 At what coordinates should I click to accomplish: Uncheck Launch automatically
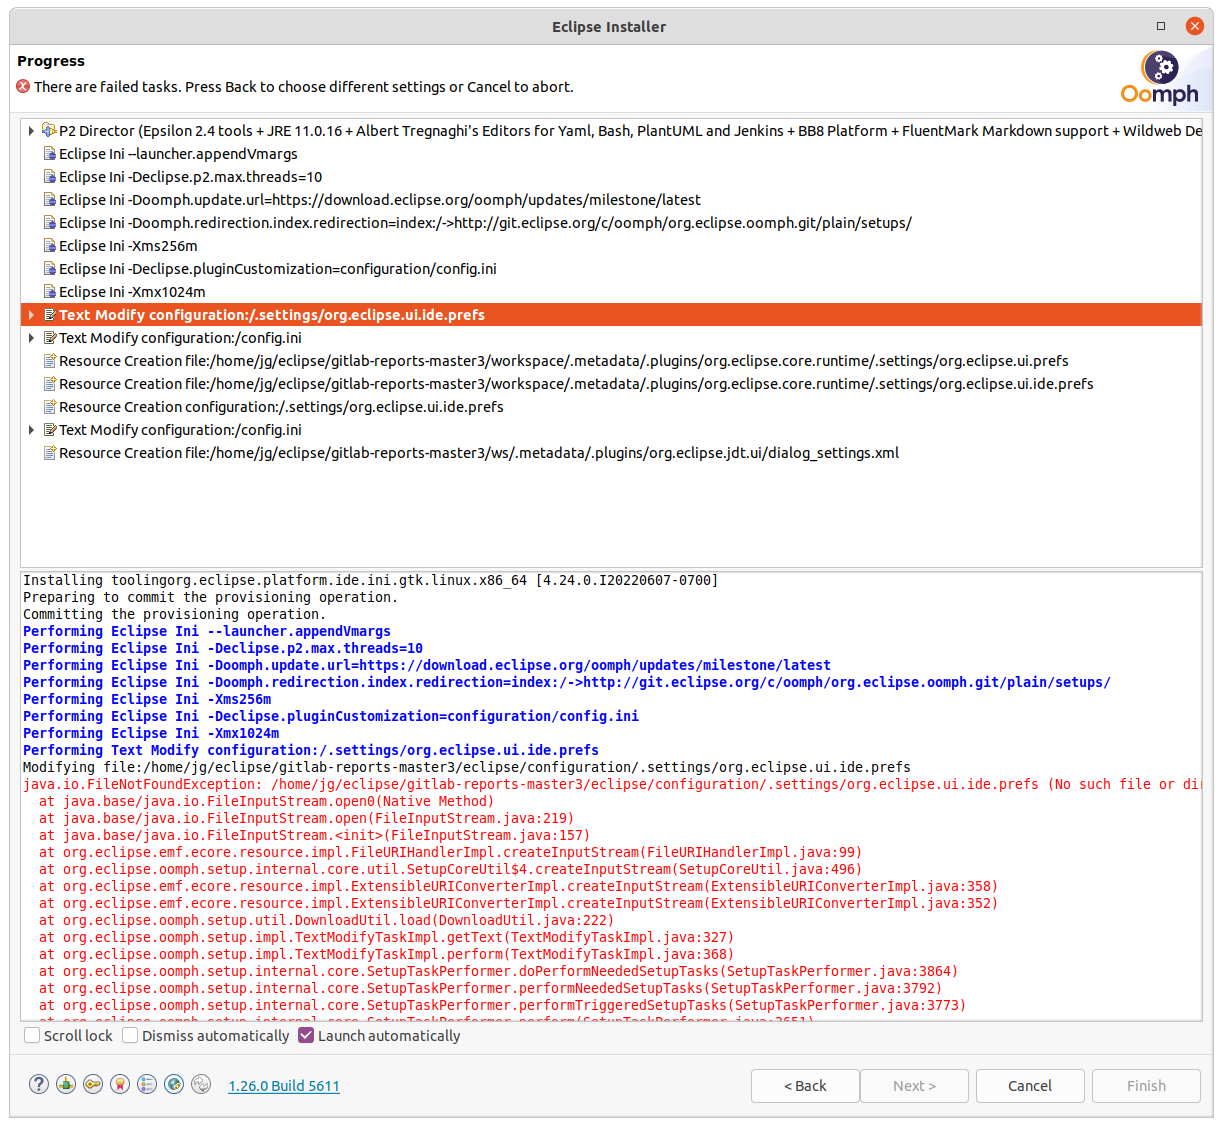(306, 1035)
